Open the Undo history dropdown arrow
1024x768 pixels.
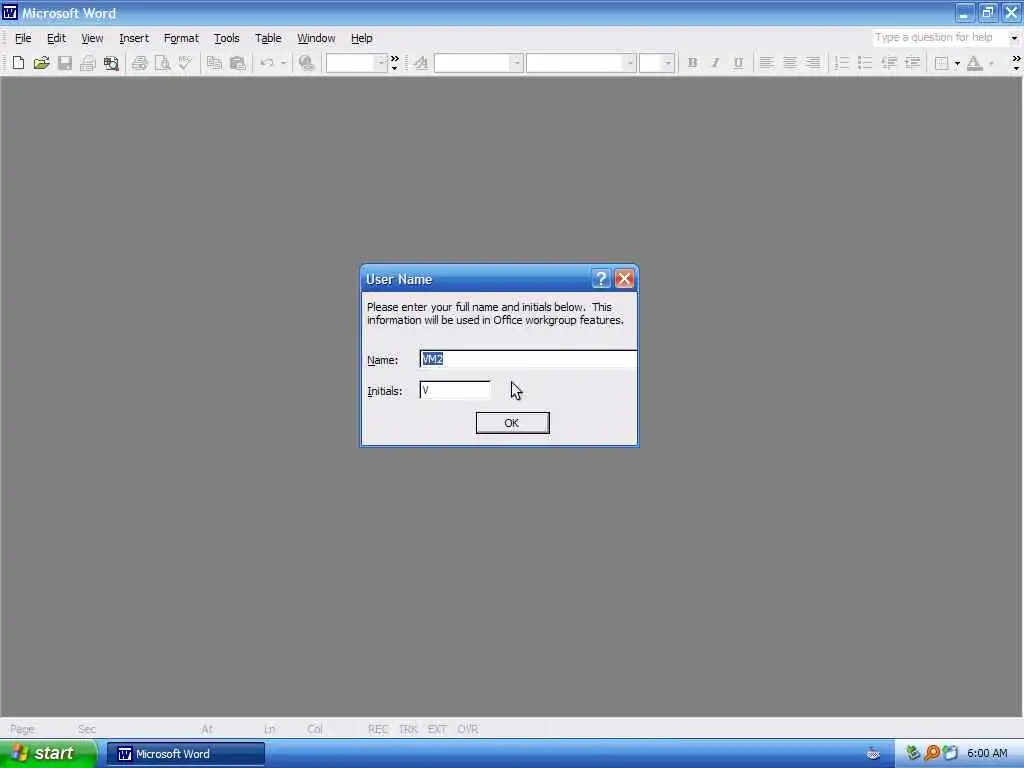click(283, 63)
